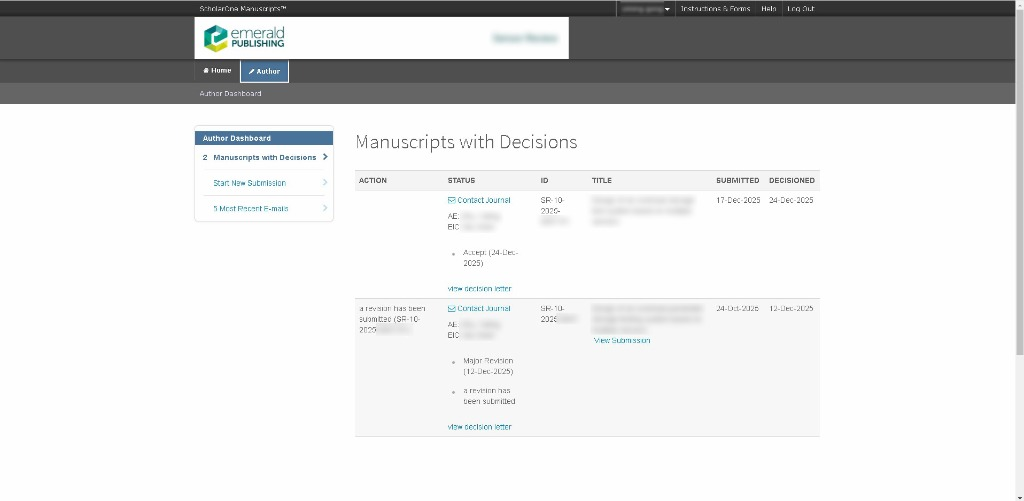The width and height of the screenshot is (1024, 501).
Task: Click Contact Journal text for the accepted manuscript
Action: (x=484, y=201)
